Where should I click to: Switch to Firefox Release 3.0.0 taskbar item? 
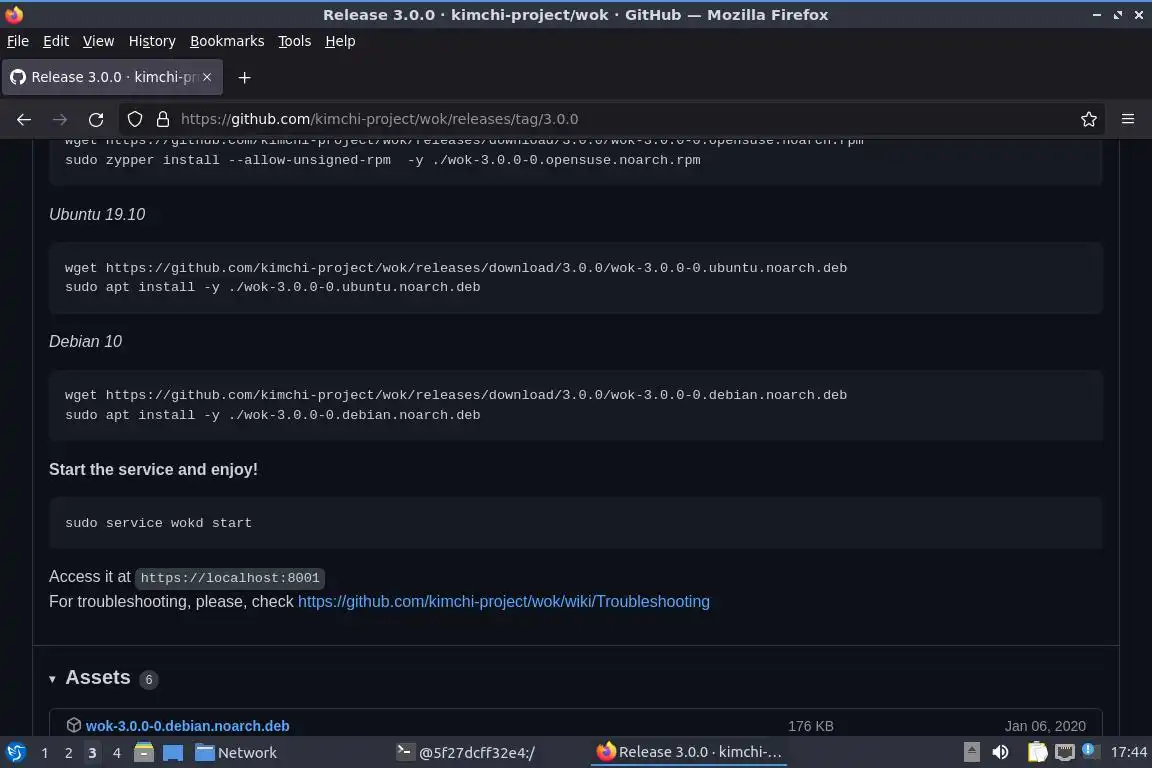689,752
